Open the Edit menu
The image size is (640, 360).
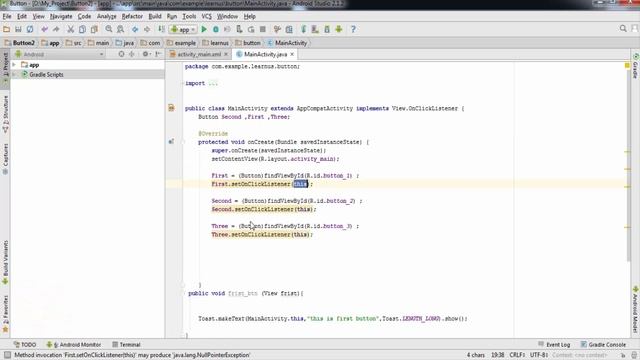(22, 16)
